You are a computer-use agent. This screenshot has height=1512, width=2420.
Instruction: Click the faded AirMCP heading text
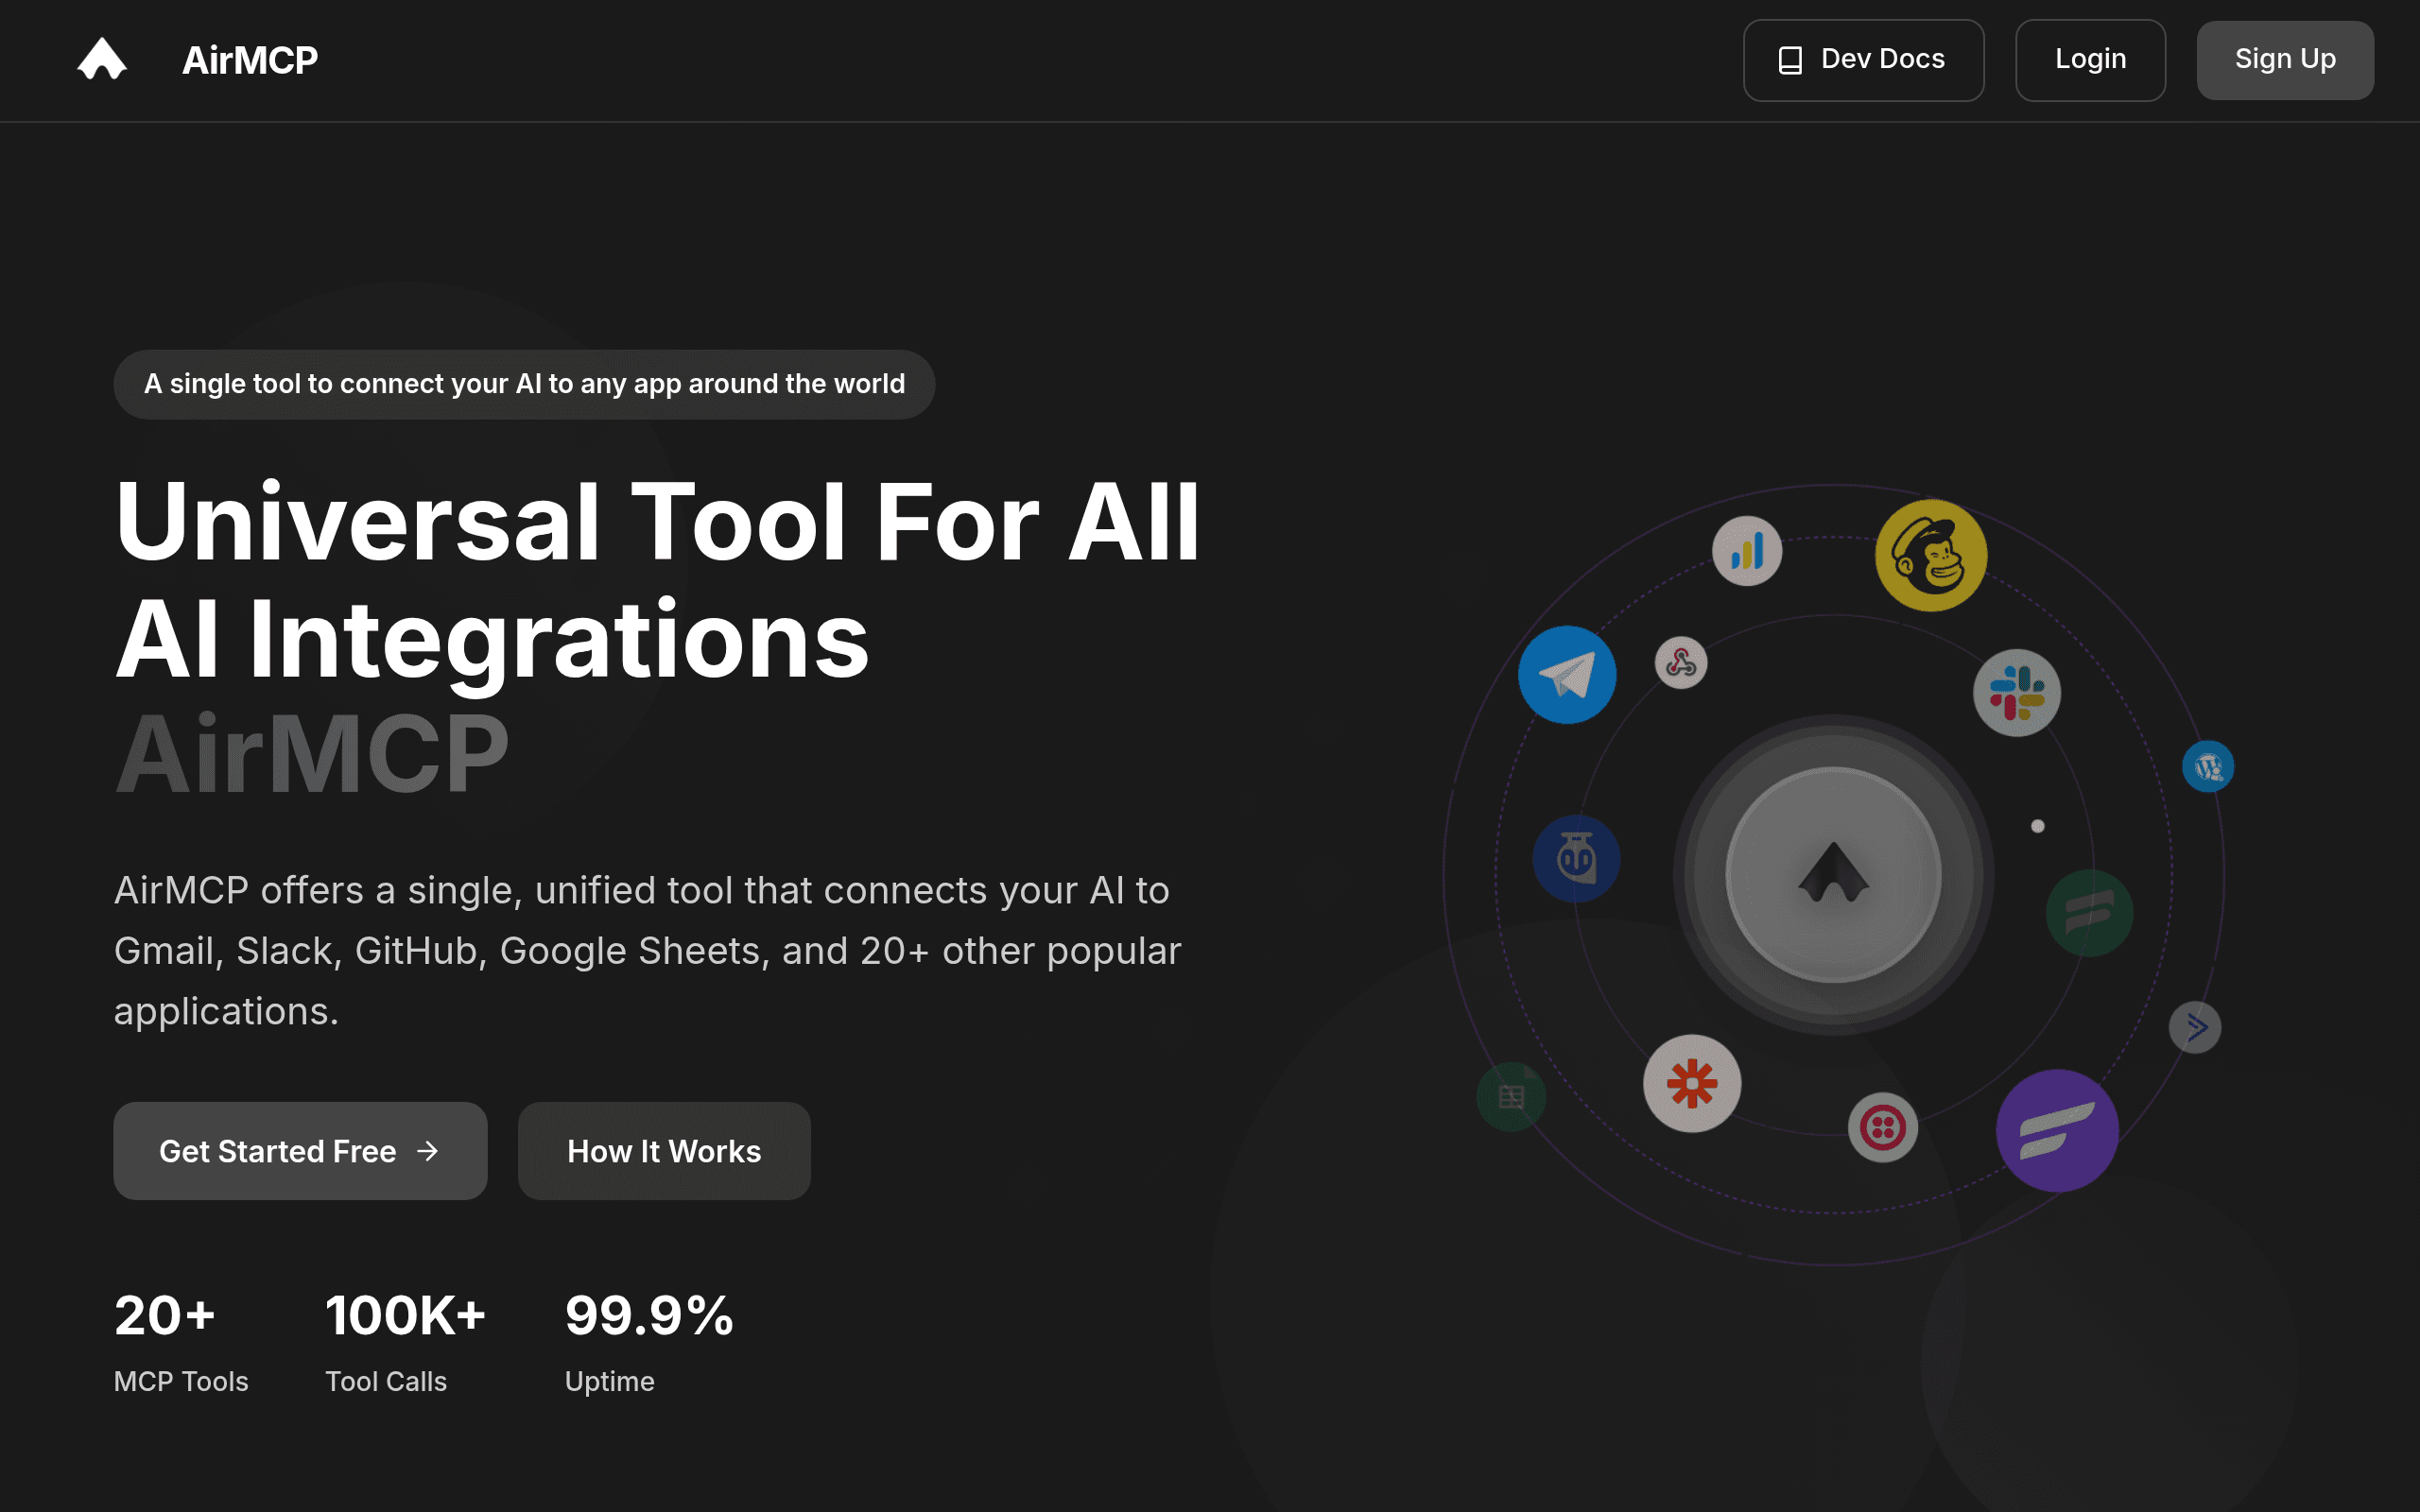[312, 753]
